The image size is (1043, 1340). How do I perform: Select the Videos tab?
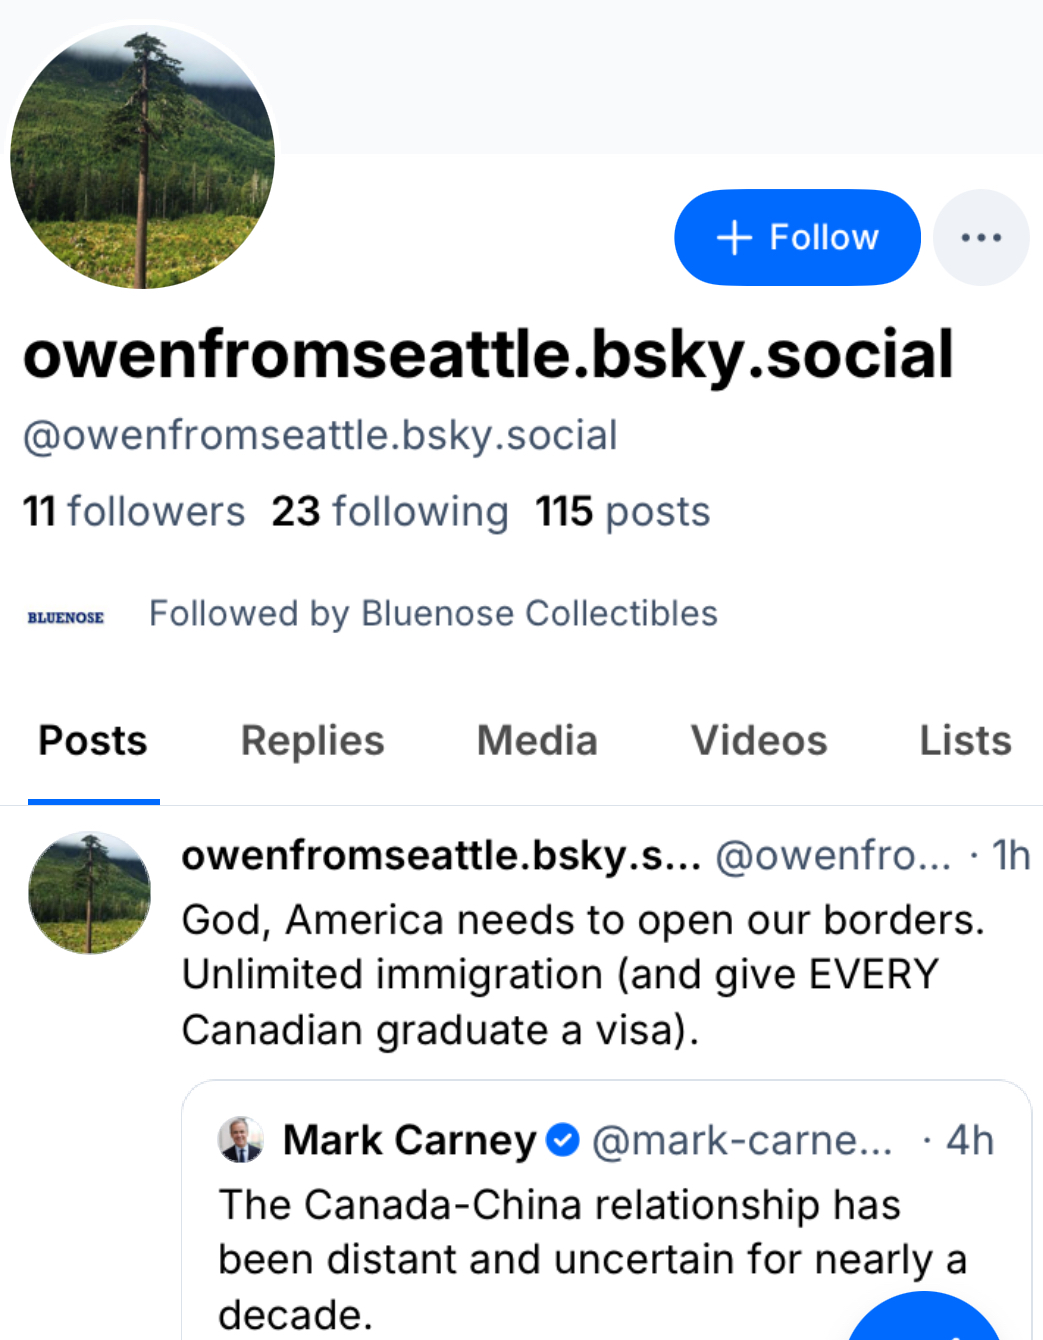(x=759, y=741)
